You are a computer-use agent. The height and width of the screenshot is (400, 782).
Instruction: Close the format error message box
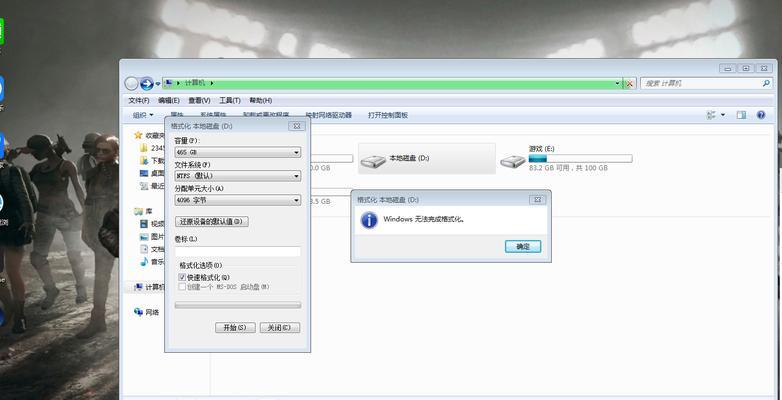click(x=537, y=200)
